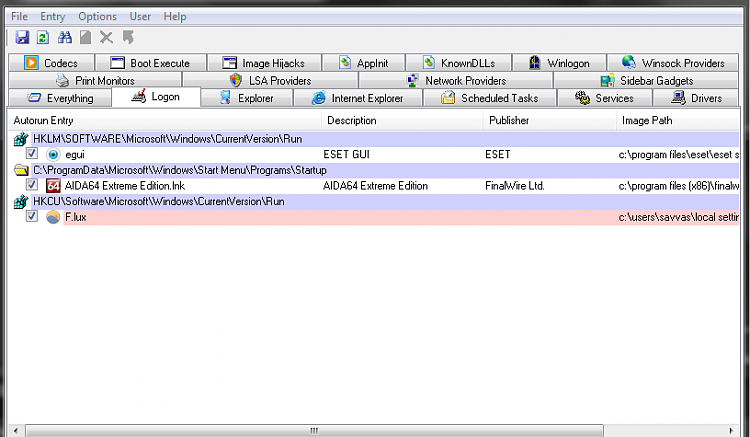The width and height of the screenshot is (750, 437).
Task: Sort by the Publisher column header
Action: 550,120
